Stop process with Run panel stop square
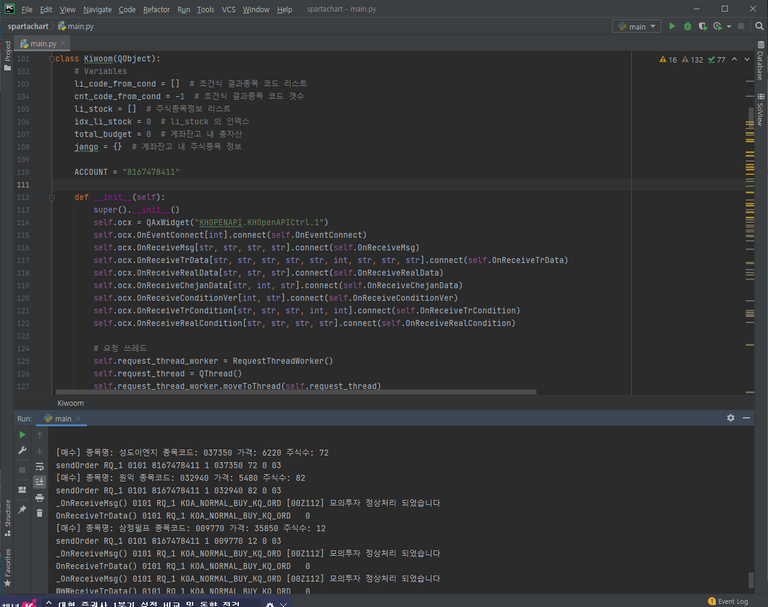 tap(22, 470)
